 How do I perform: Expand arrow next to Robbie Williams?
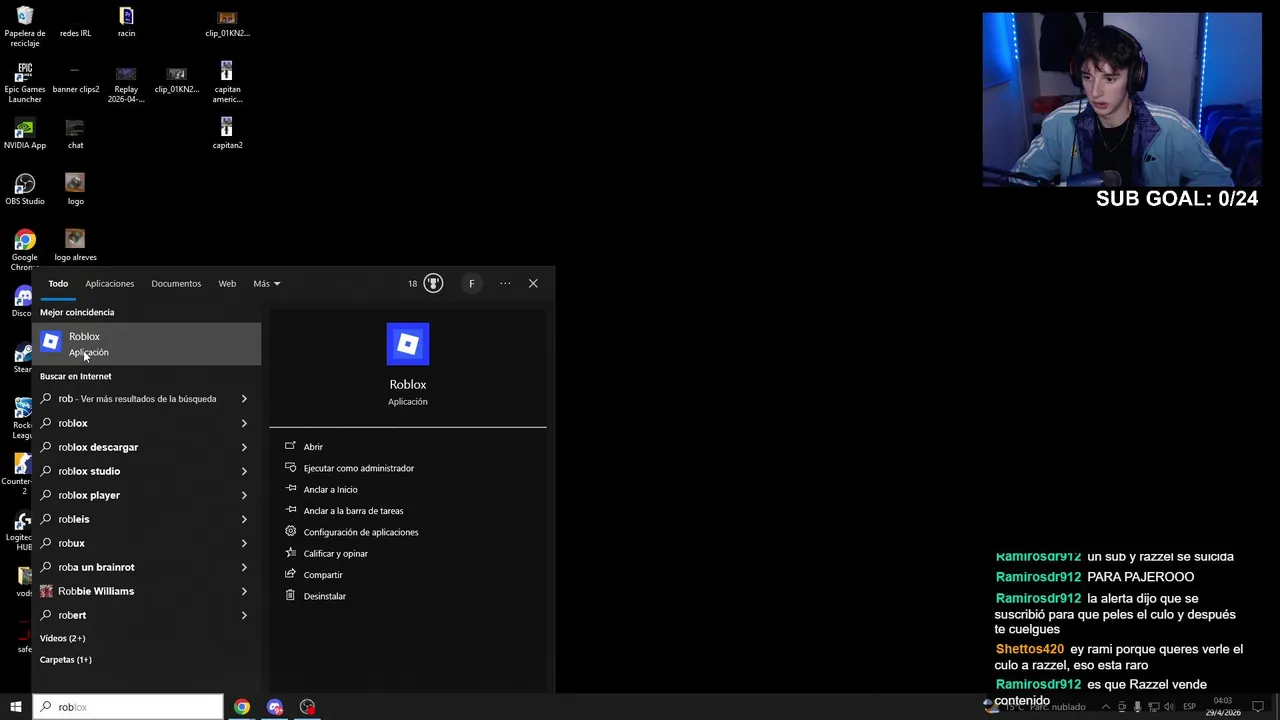[244, 591]
